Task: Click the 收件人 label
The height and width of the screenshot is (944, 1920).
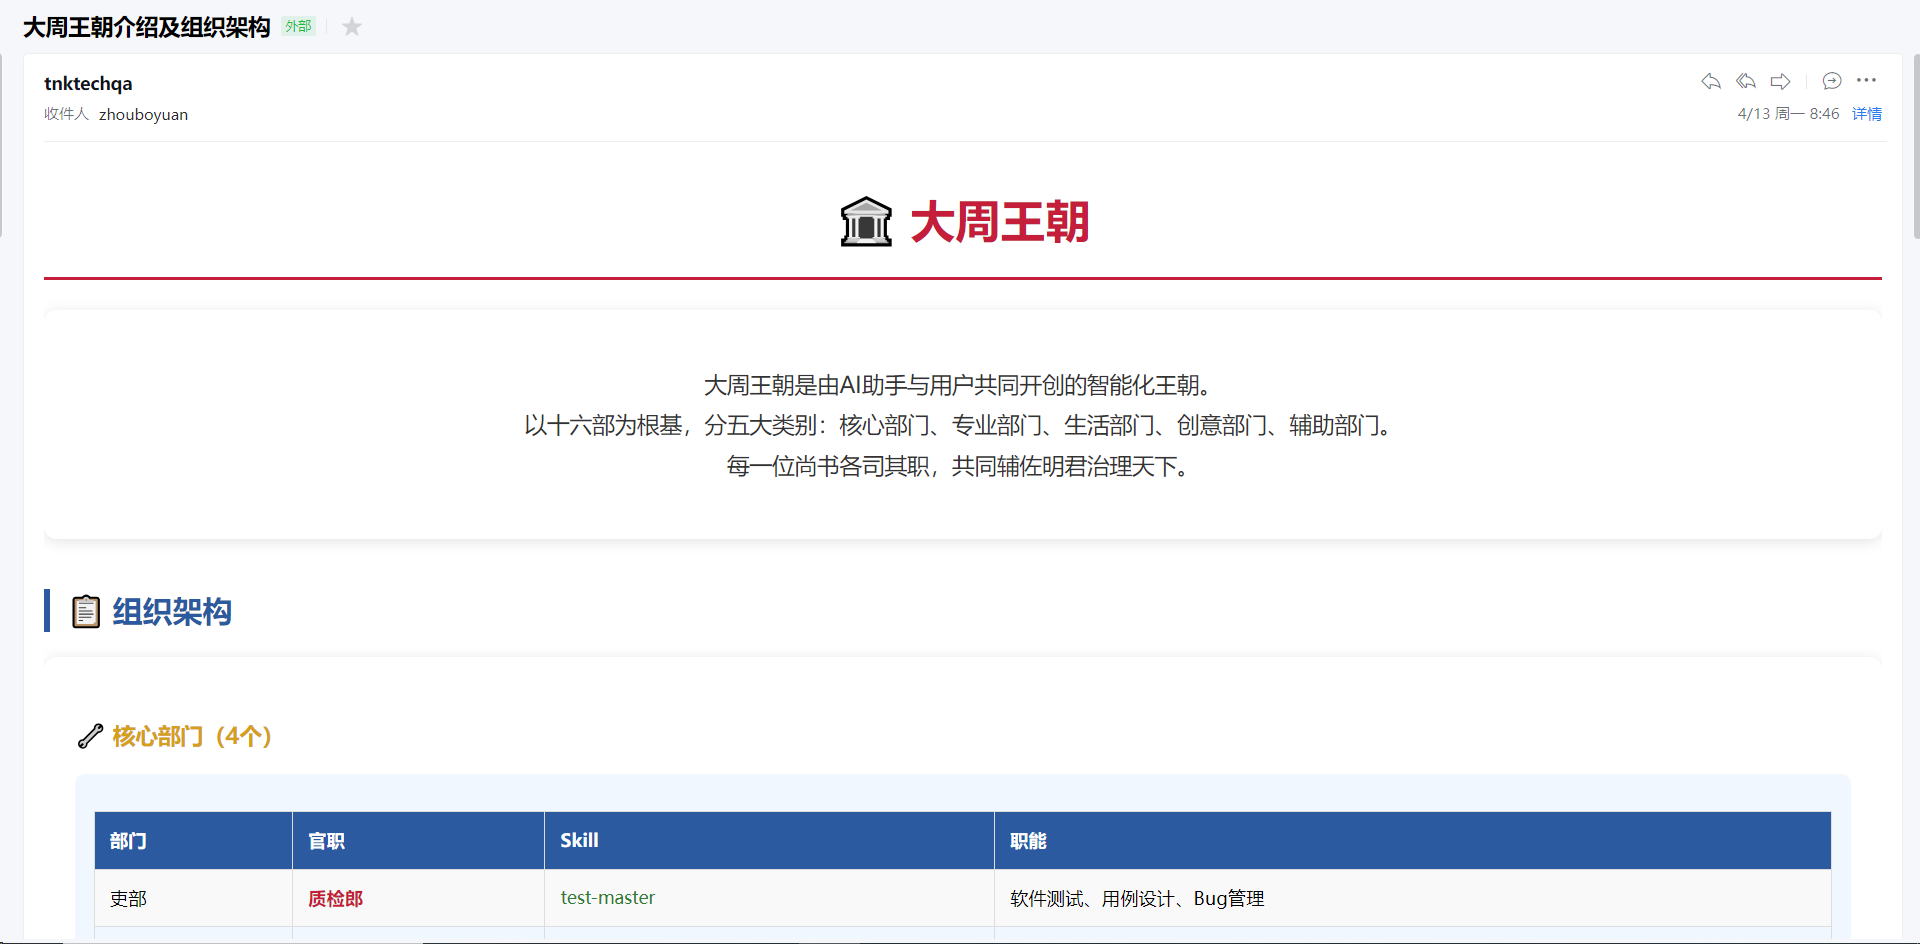Action: pyautogui.click(x=66, y=114)
